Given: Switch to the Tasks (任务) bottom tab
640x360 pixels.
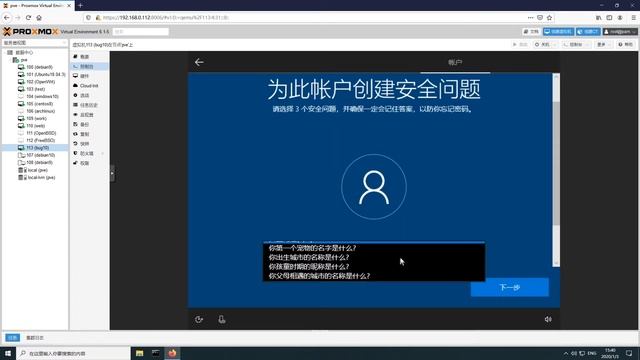Looking at the screenshot, I should (x=13, y=338).
